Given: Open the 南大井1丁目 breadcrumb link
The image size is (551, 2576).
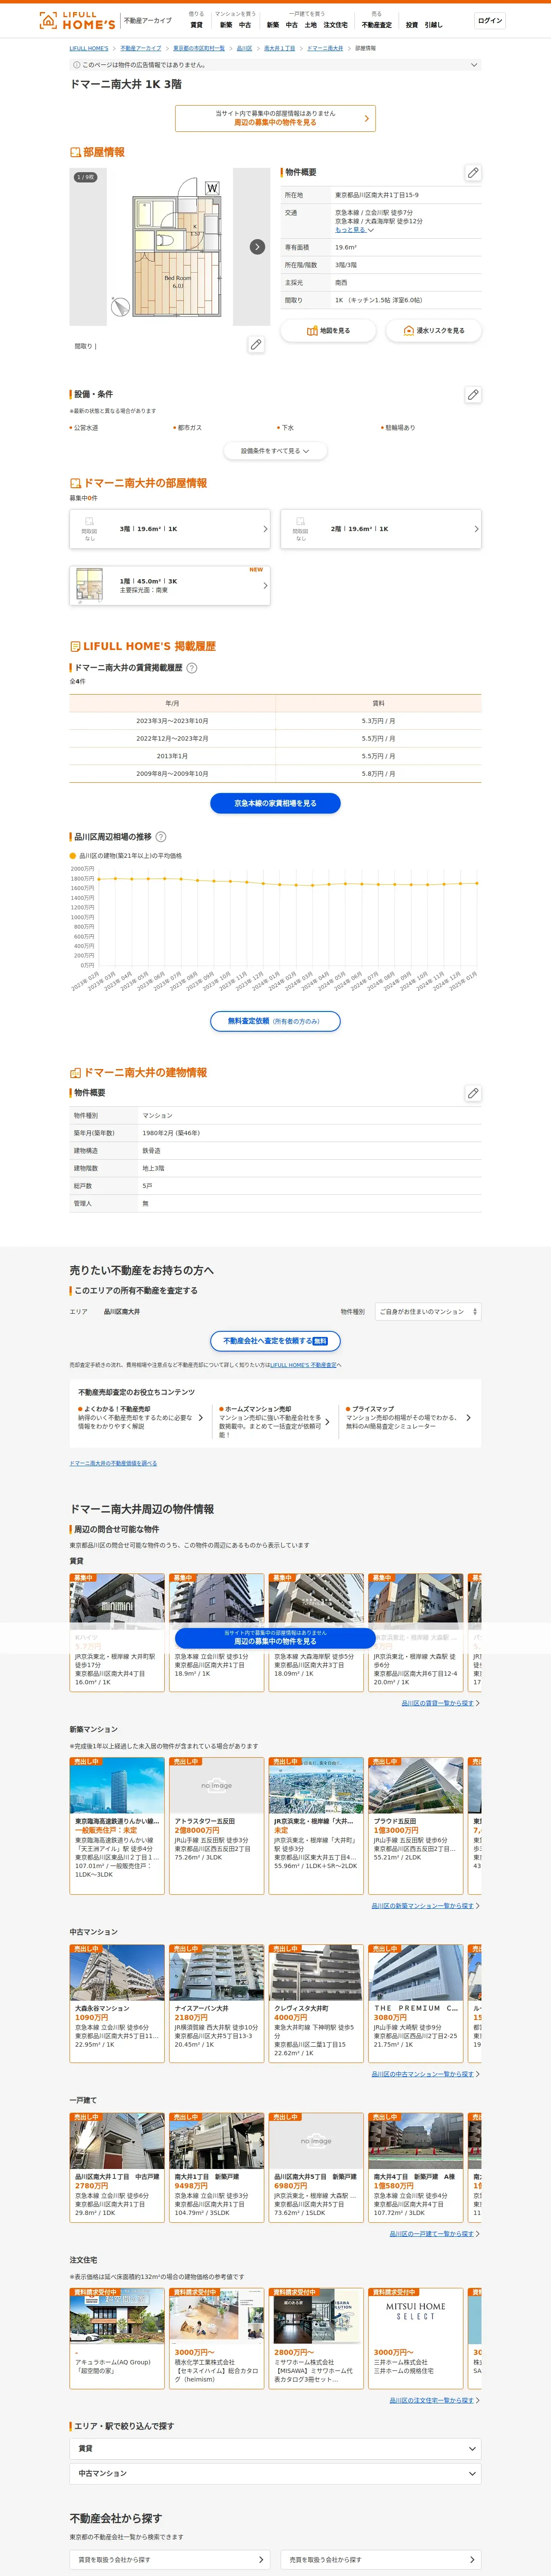Looking at the screenshot, I should pyautogui.click(x=279, y=48).
